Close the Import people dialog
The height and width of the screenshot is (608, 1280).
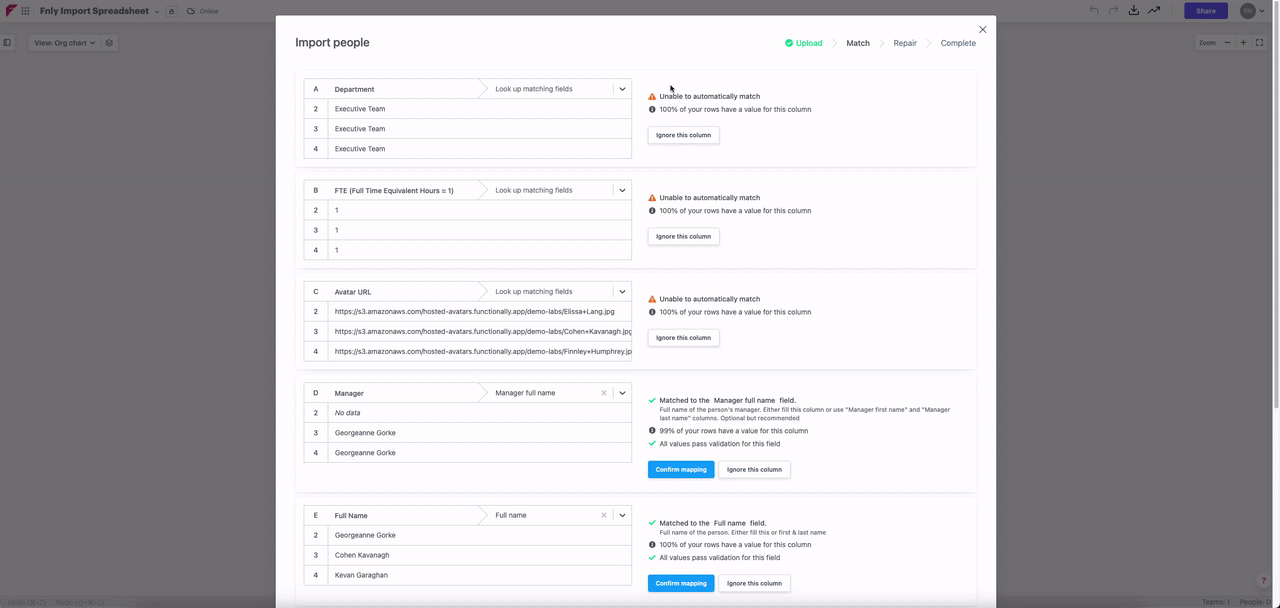click(982, 30)
